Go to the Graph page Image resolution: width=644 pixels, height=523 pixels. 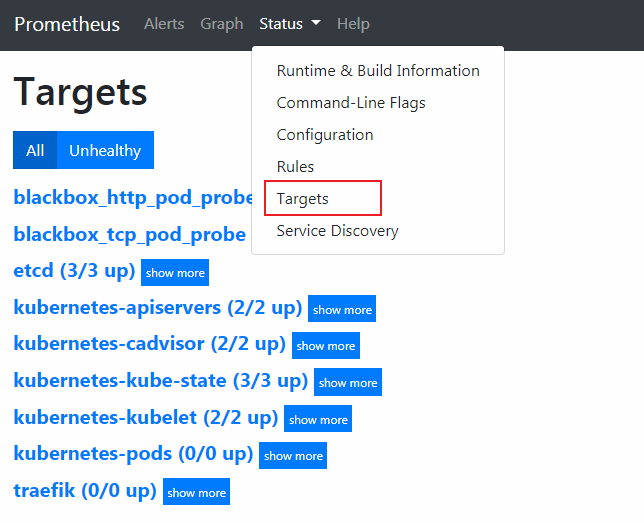tap(222, 24)
